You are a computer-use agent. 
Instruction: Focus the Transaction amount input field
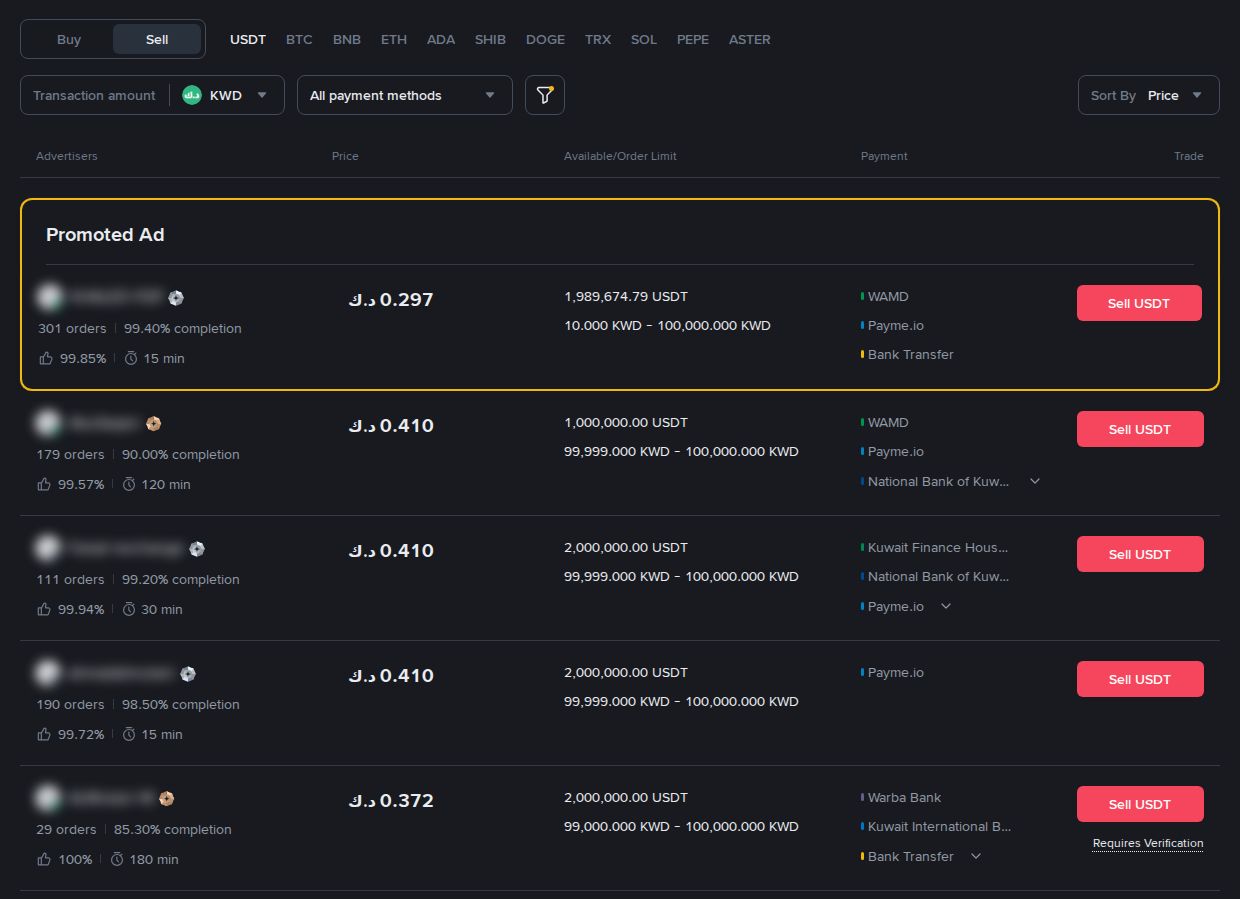pyautogui.click(x=94, y=95)
